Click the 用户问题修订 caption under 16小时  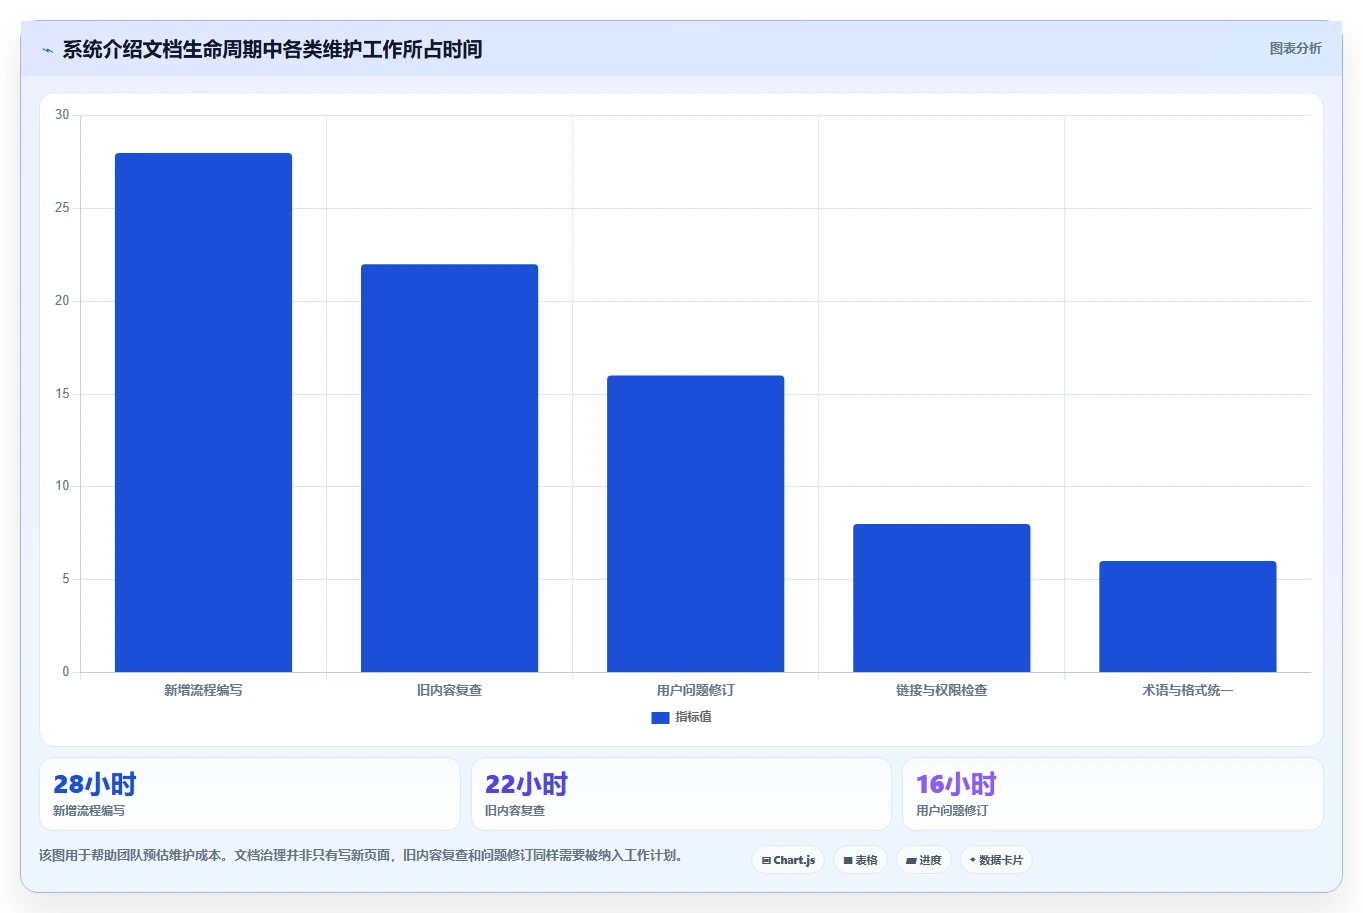coord(952,811)
